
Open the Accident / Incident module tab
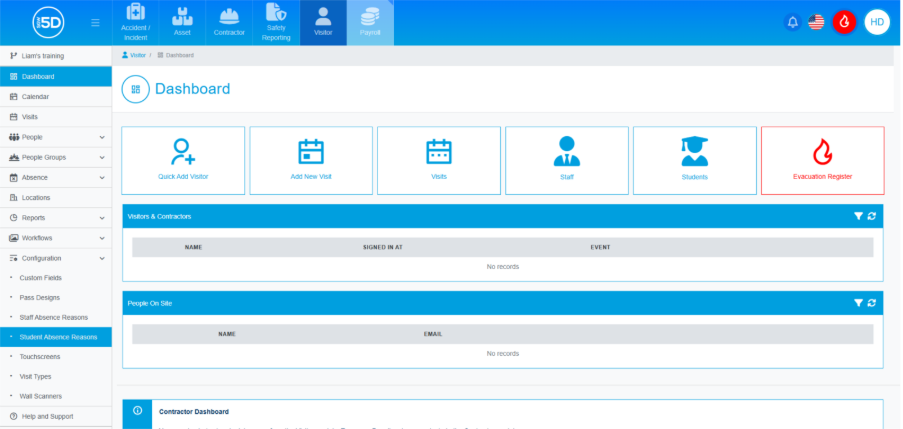(x=135, y=23)
